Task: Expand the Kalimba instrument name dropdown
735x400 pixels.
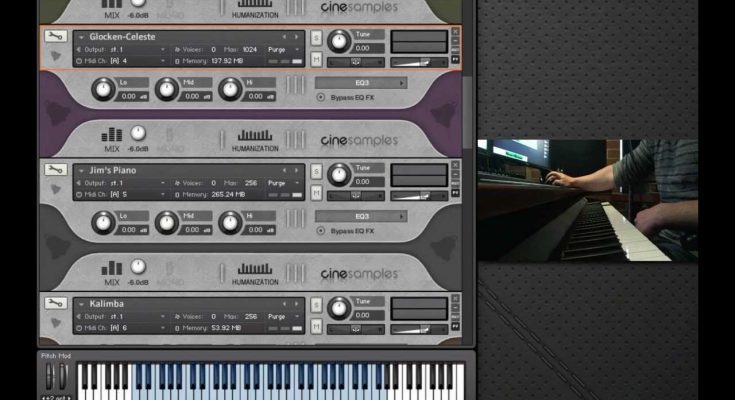Action: click(x=80, y=304)
